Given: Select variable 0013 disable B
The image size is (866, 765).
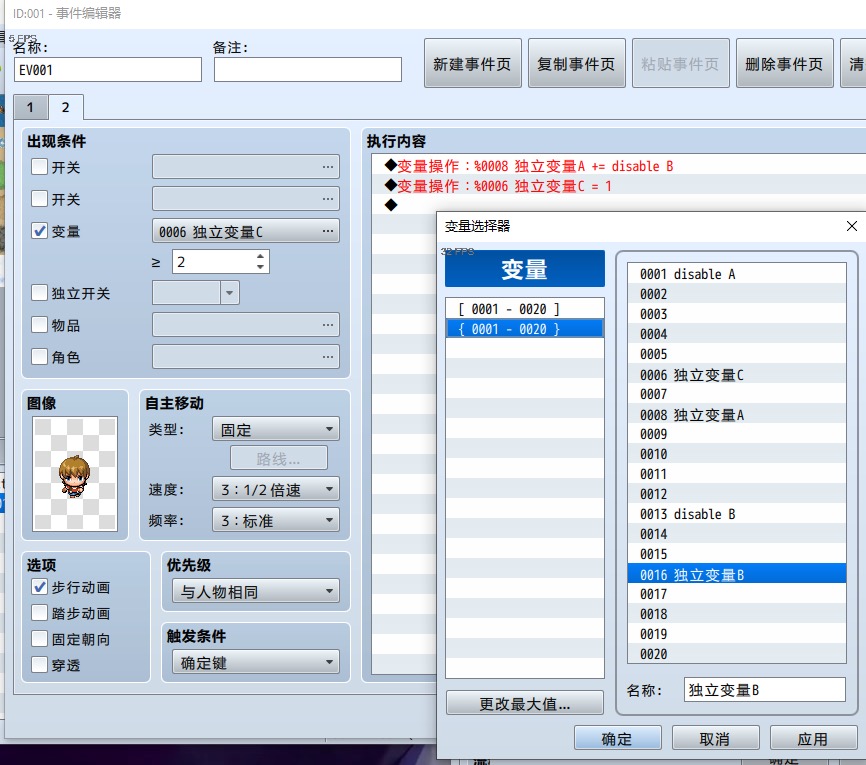Looking at the screenshot, I should 737,514.
